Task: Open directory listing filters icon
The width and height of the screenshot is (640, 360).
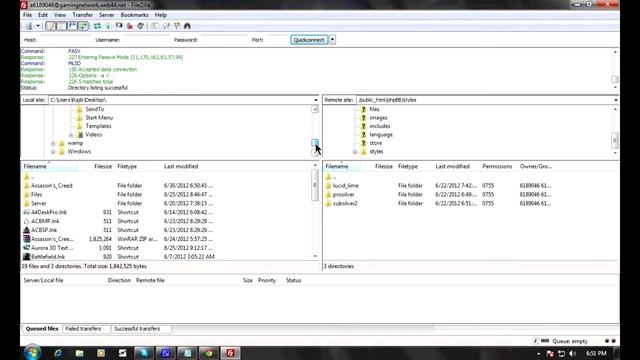Action: 154,26
